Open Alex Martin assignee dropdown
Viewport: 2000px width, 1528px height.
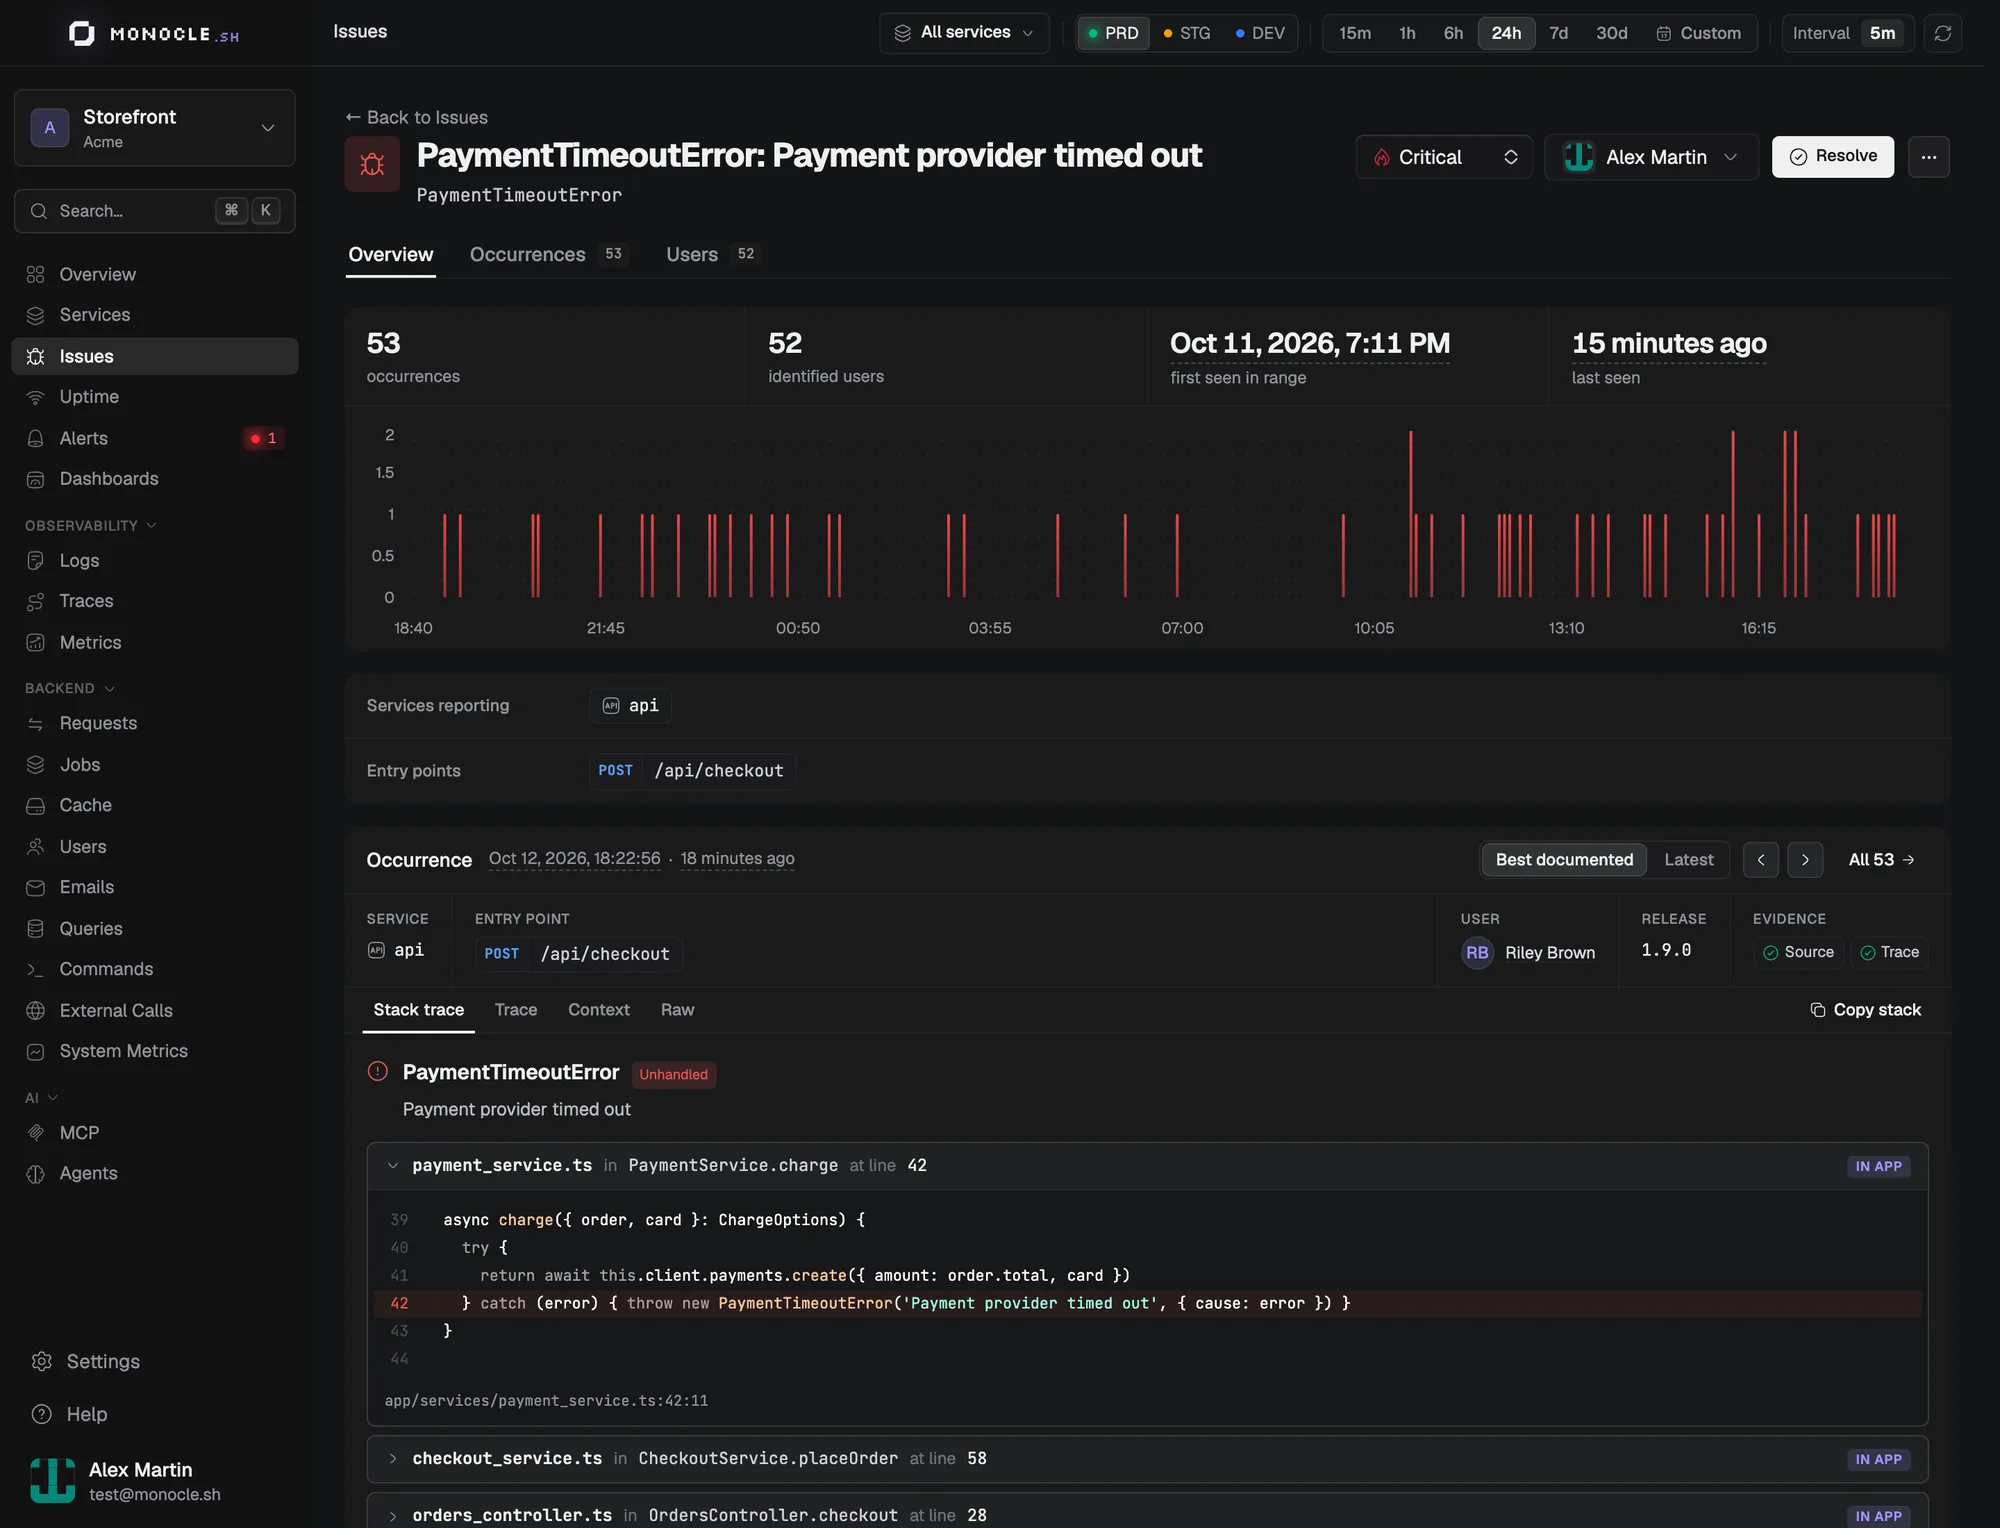1651,157
